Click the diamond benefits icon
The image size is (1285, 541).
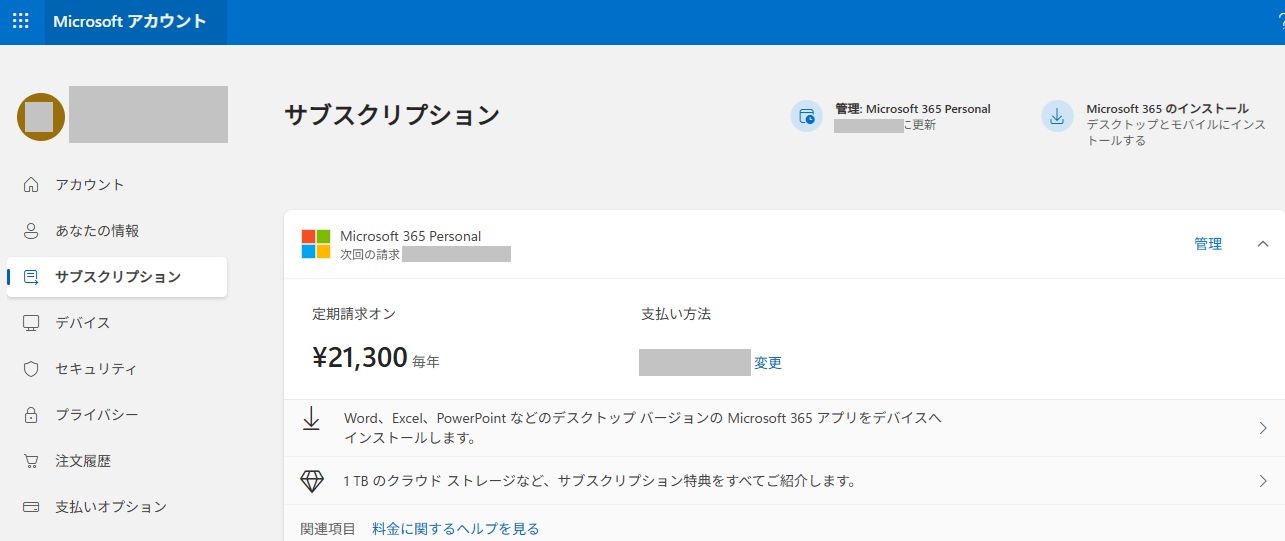point(312,481)
